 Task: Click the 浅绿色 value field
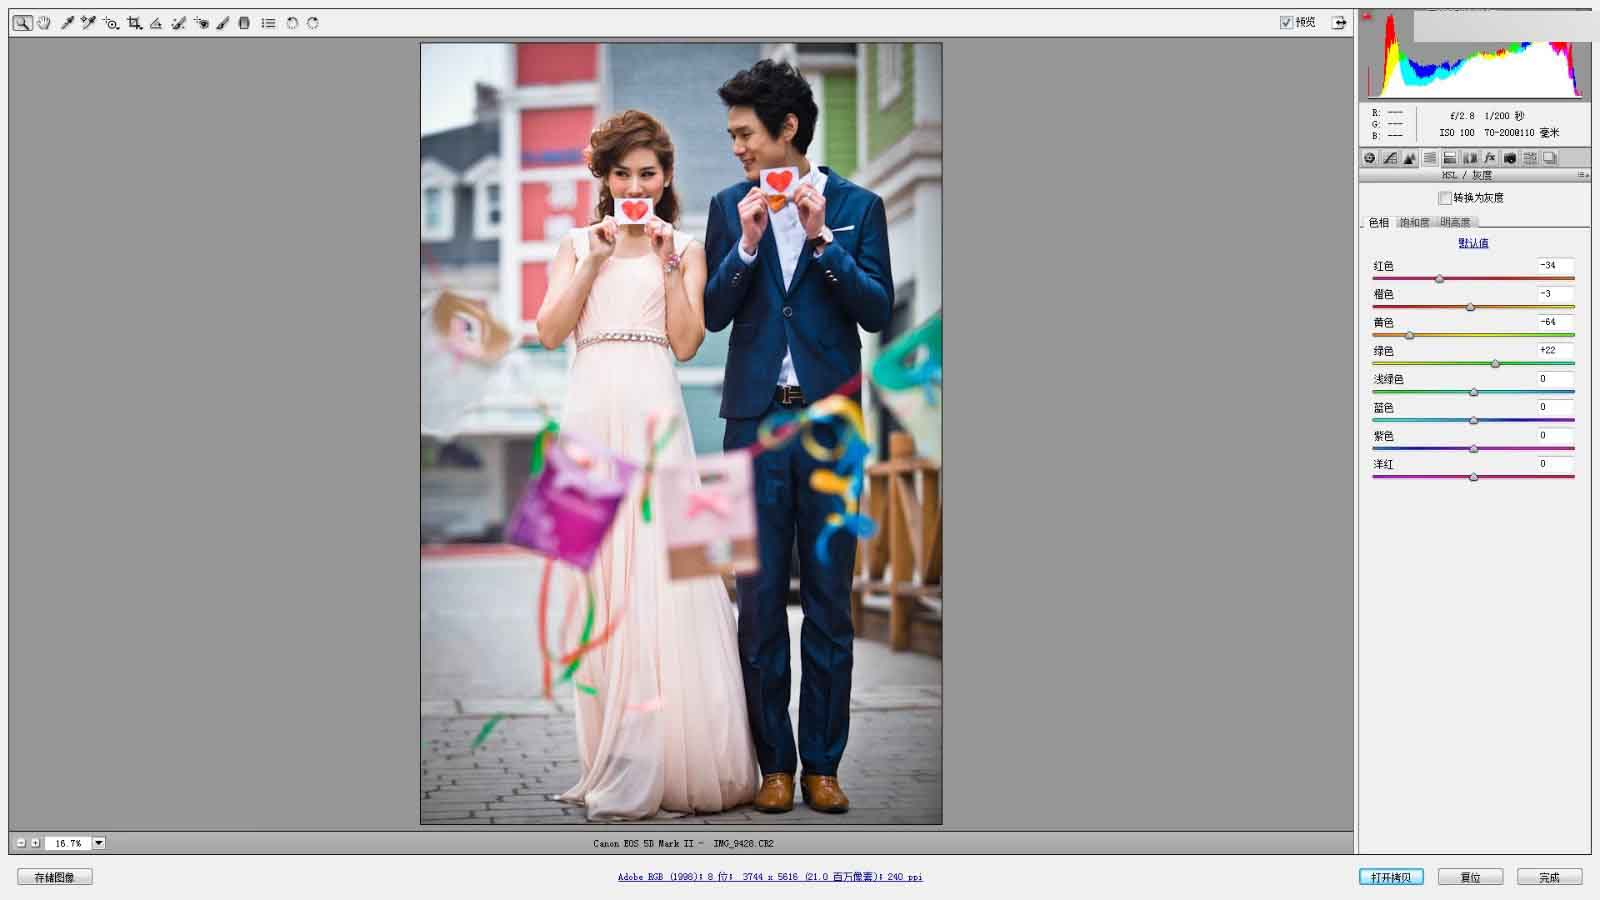click(1556, 379)
